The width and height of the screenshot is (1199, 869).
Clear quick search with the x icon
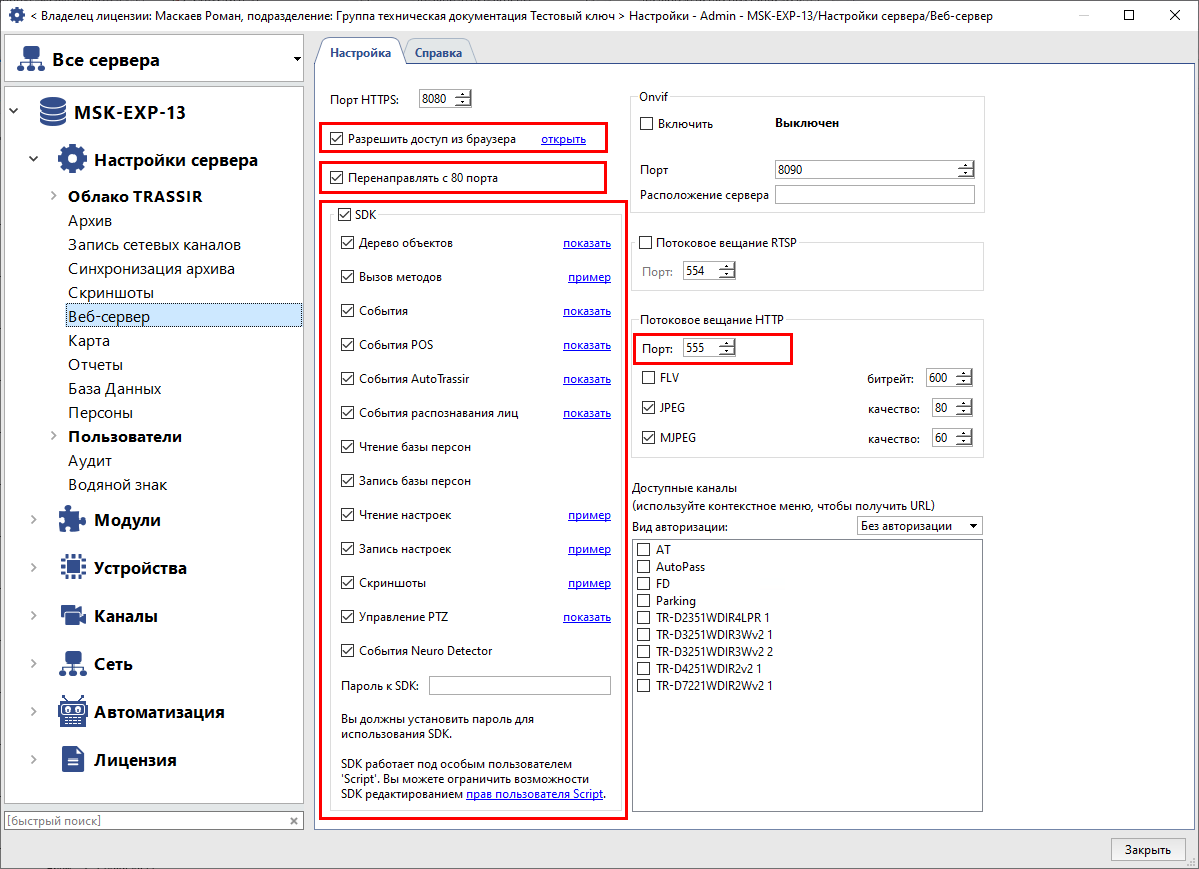pos(294,821)
